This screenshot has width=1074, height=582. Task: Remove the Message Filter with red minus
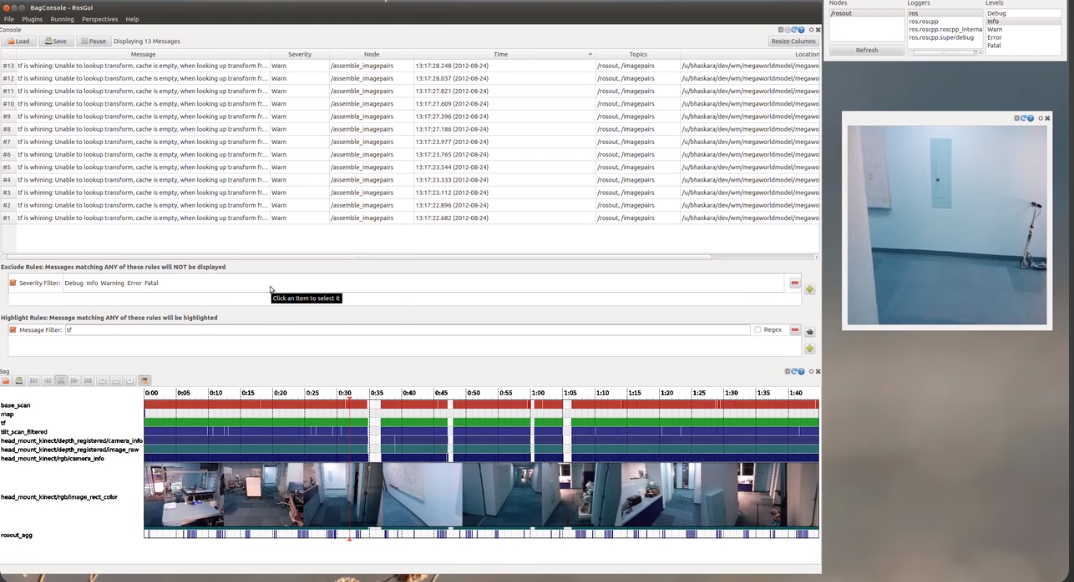pyautogui.click(x=795, y=330)
